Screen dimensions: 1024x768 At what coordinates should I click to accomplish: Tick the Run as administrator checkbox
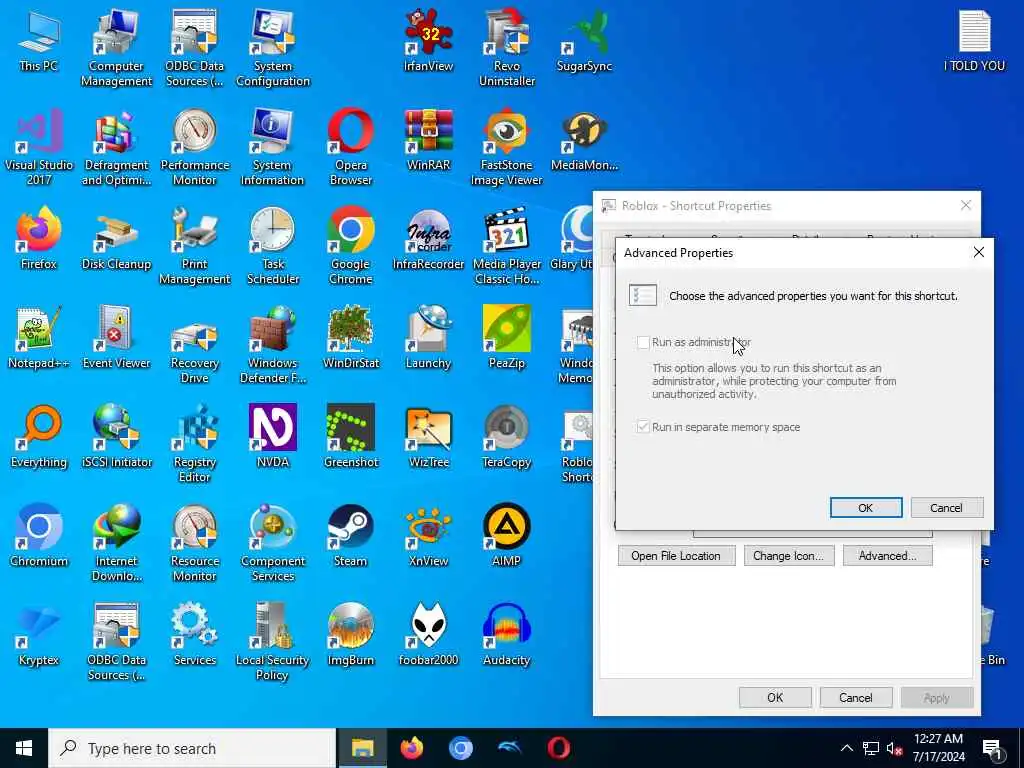tap(643, 342)
